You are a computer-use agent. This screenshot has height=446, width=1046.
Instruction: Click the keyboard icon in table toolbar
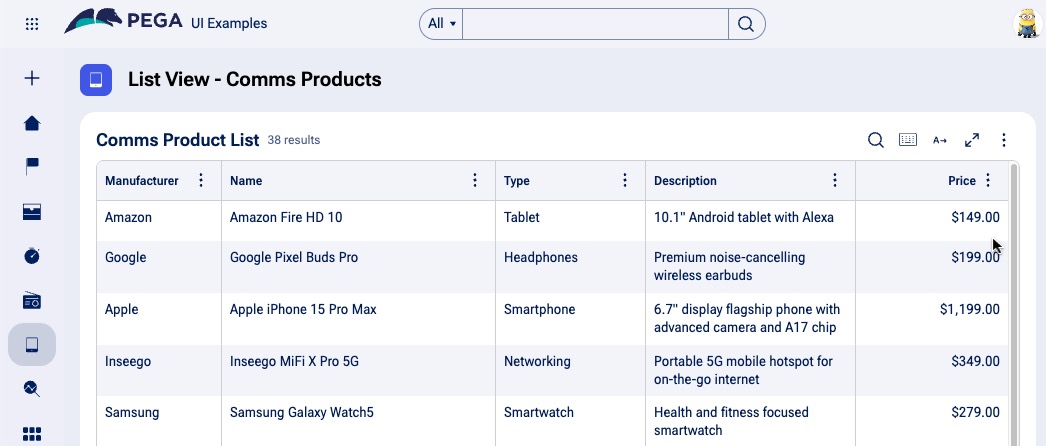pos(907,140)
